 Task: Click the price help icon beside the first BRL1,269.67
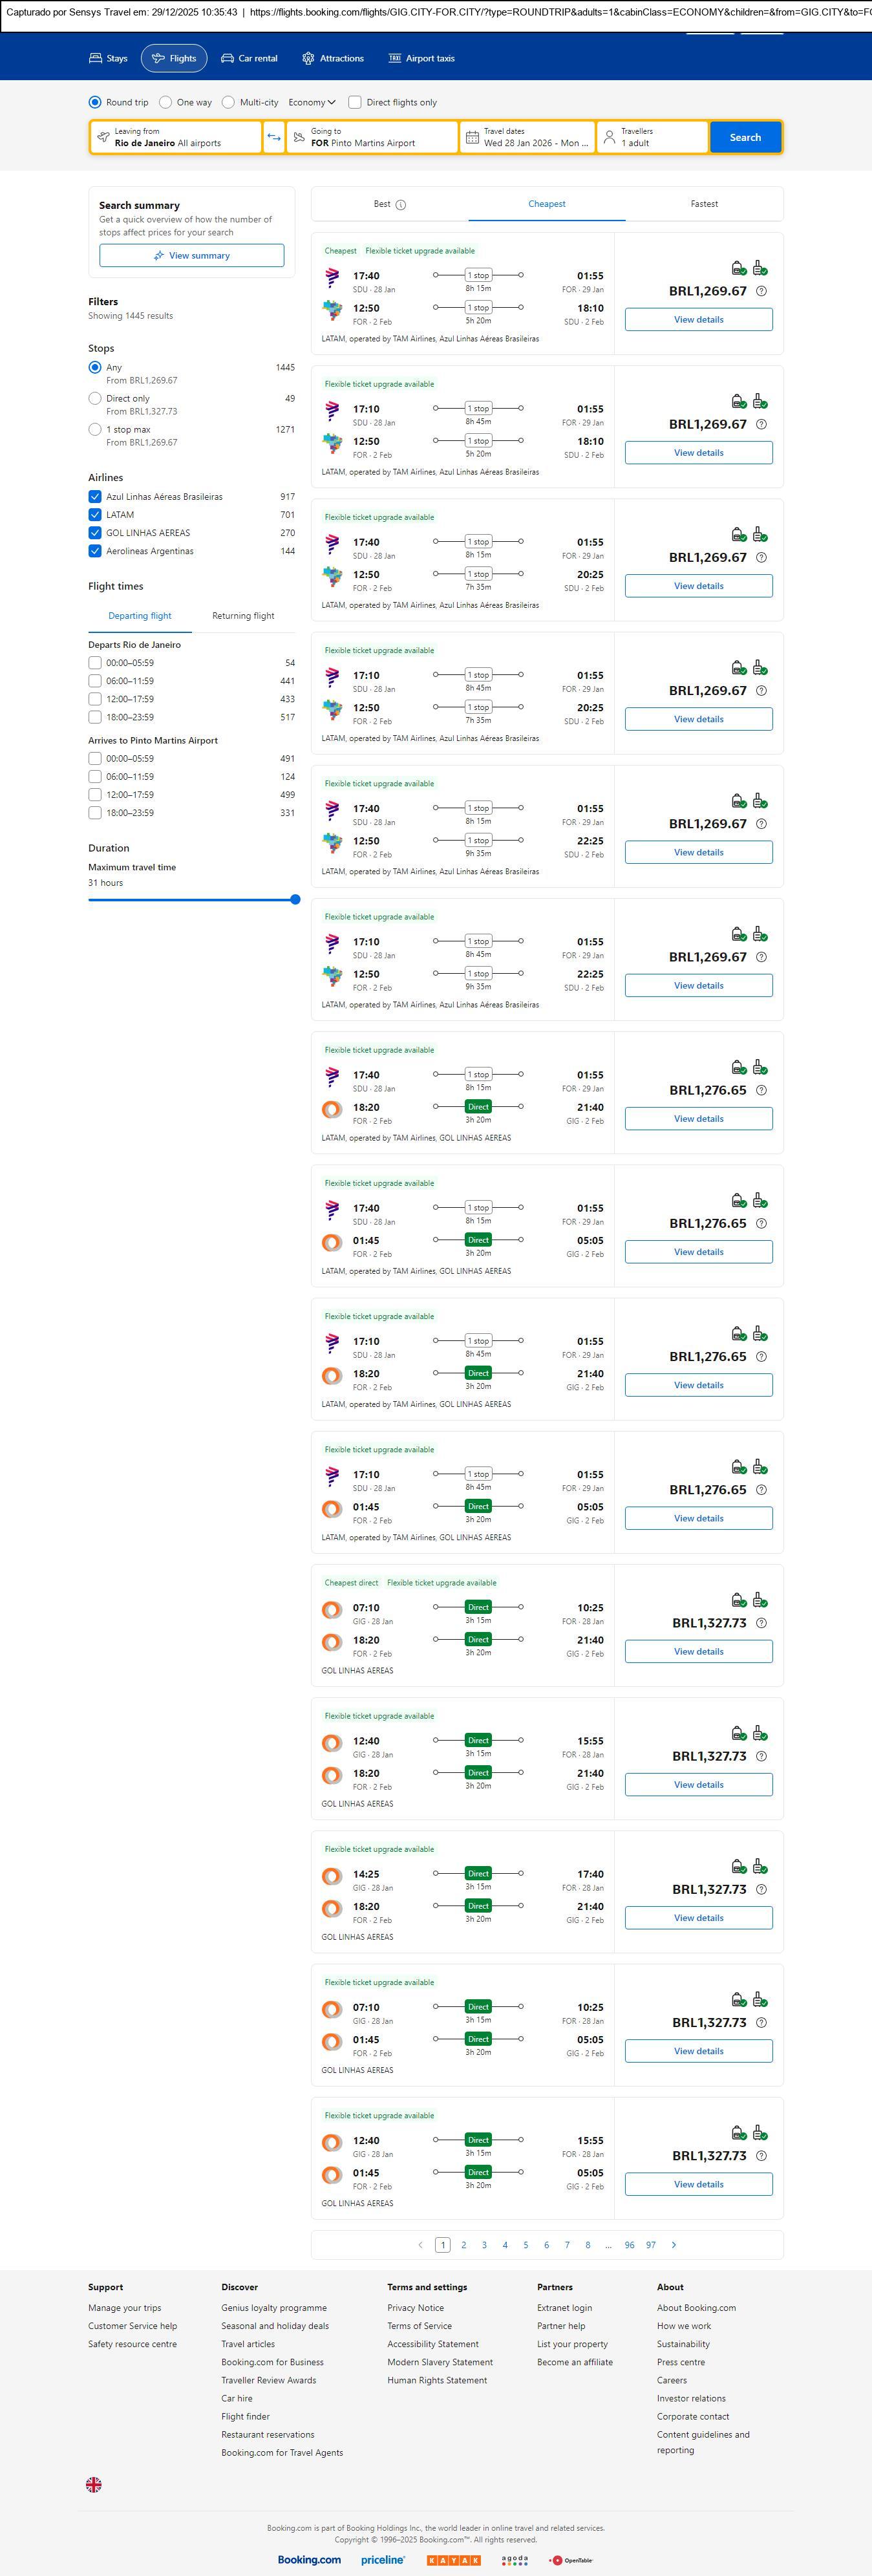761,291
